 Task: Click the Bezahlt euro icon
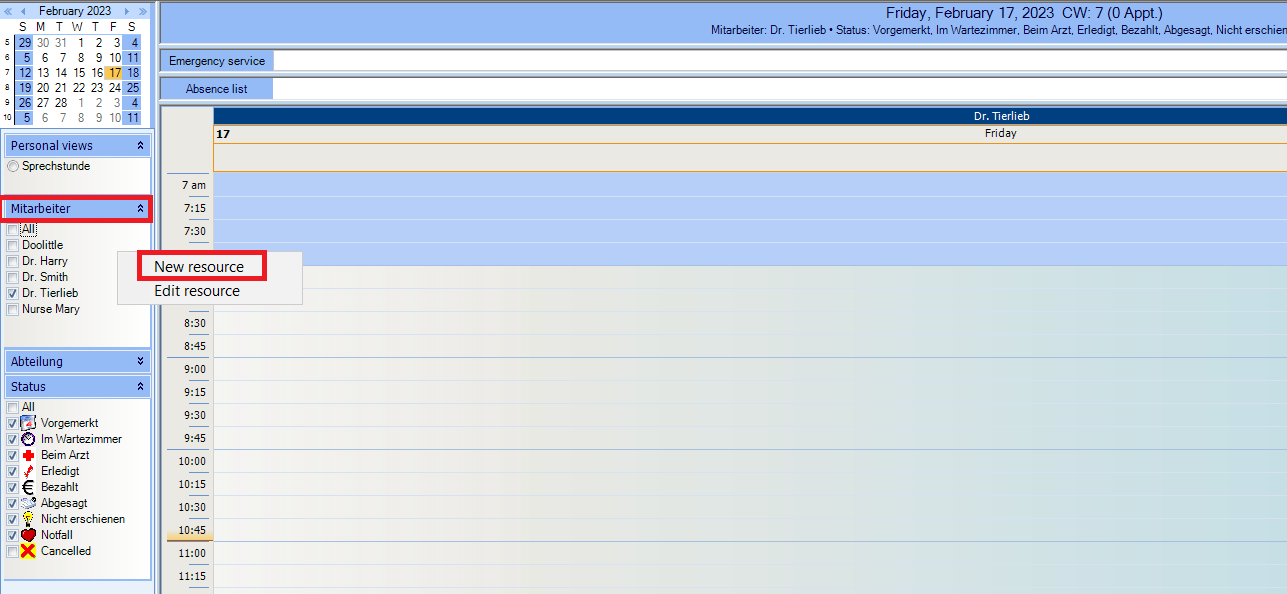tap(28, 487)
